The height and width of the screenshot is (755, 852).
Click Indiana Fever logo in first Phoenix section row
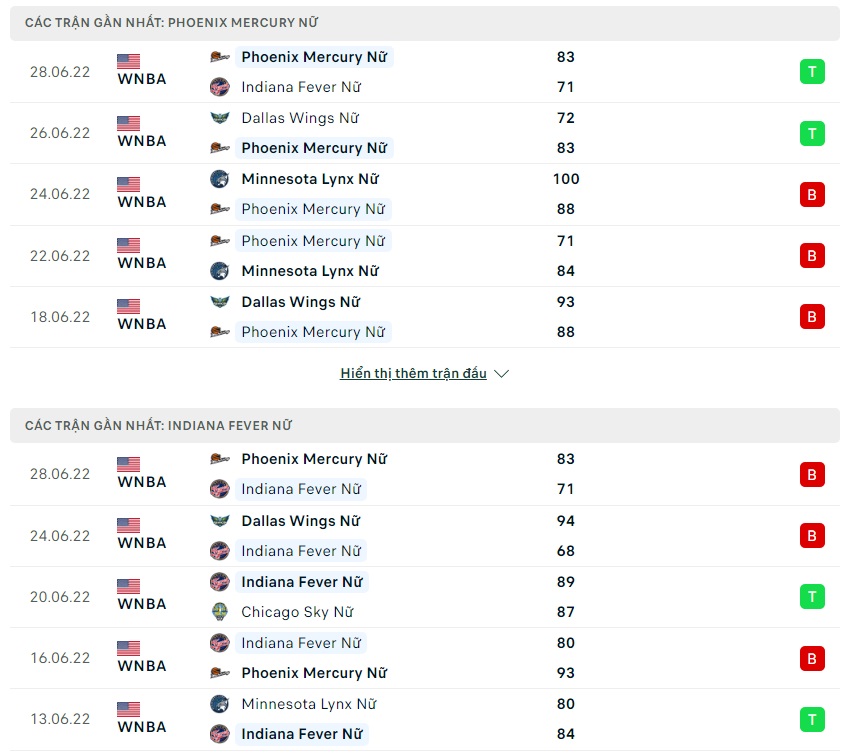point(219,87)
